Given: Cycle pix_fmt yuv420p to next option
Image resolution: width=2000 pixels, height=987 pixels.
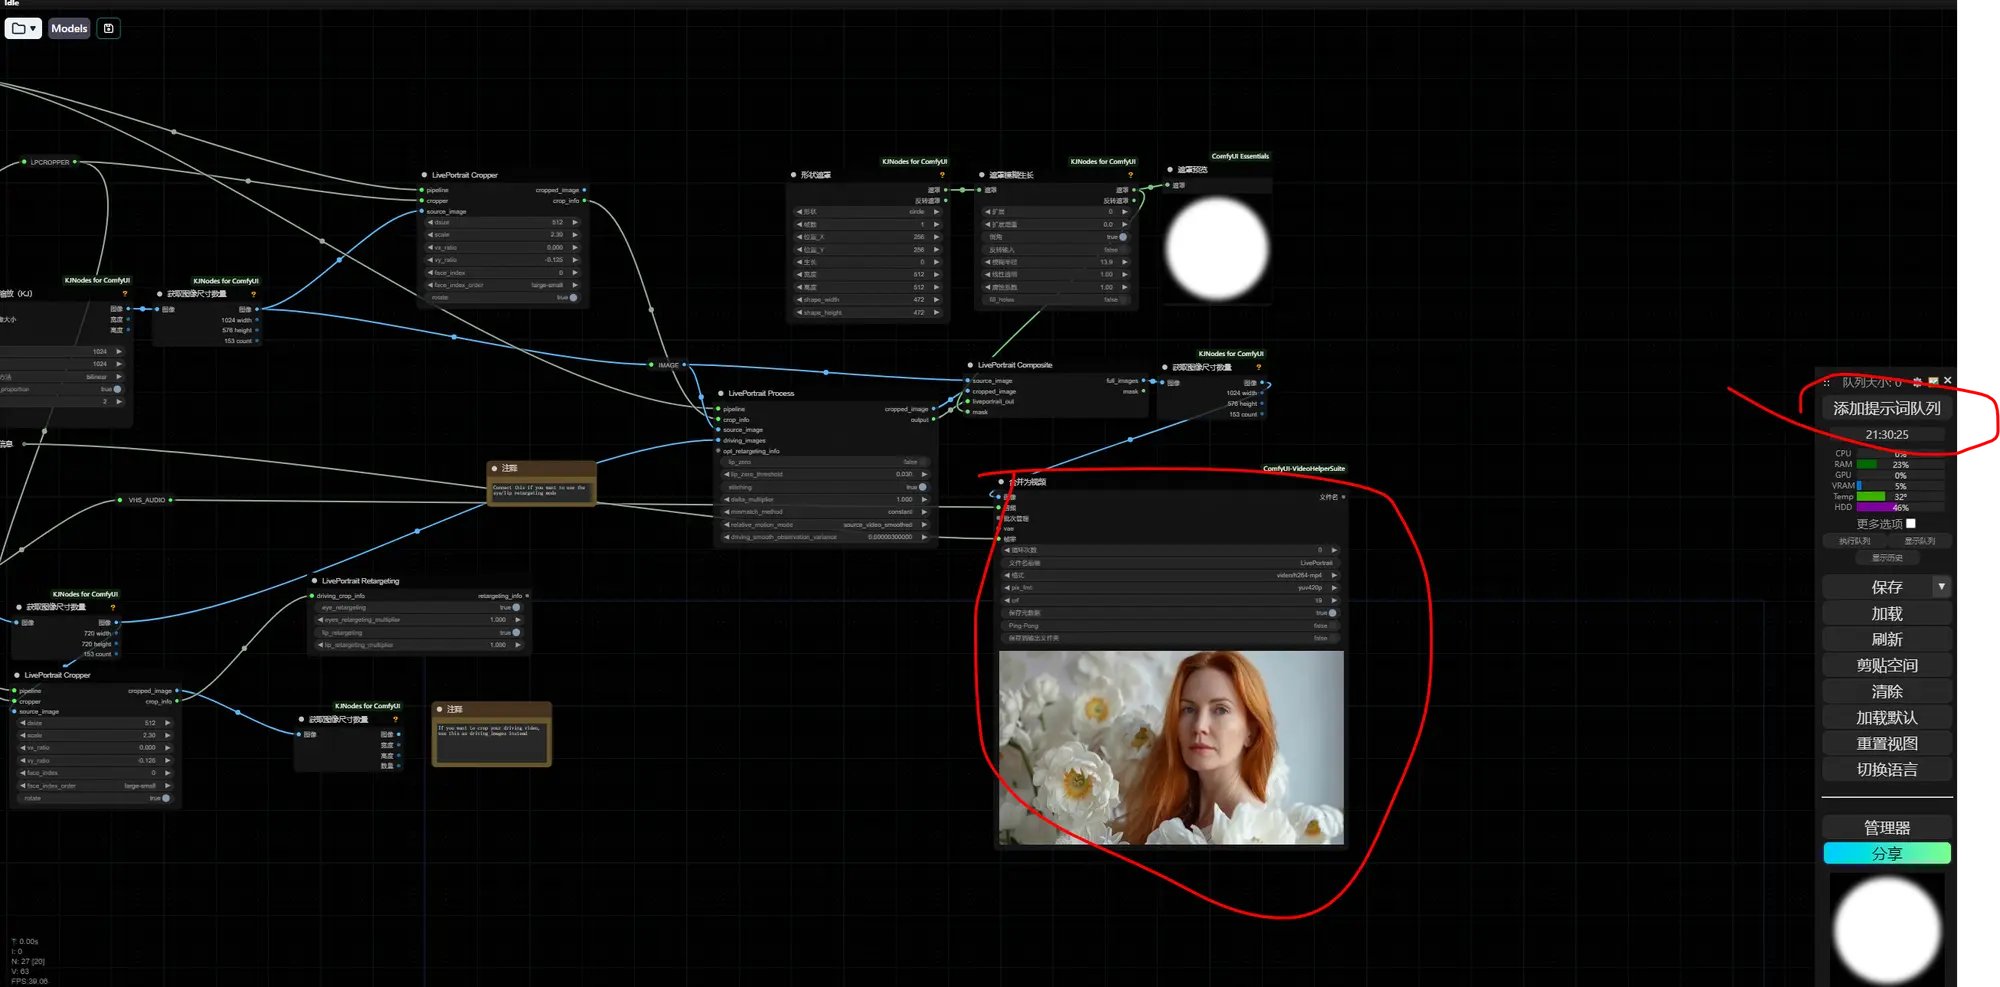Looking at the screenshot, I should click(1334, 588).
